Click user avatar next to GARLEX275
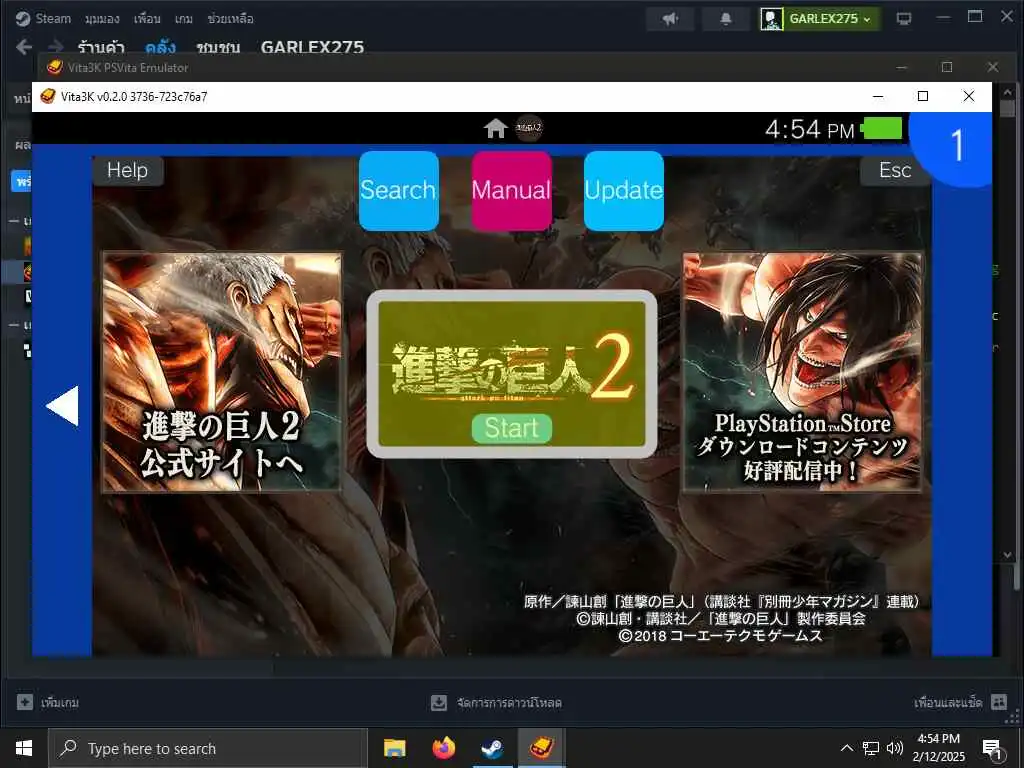 [771, 19]
